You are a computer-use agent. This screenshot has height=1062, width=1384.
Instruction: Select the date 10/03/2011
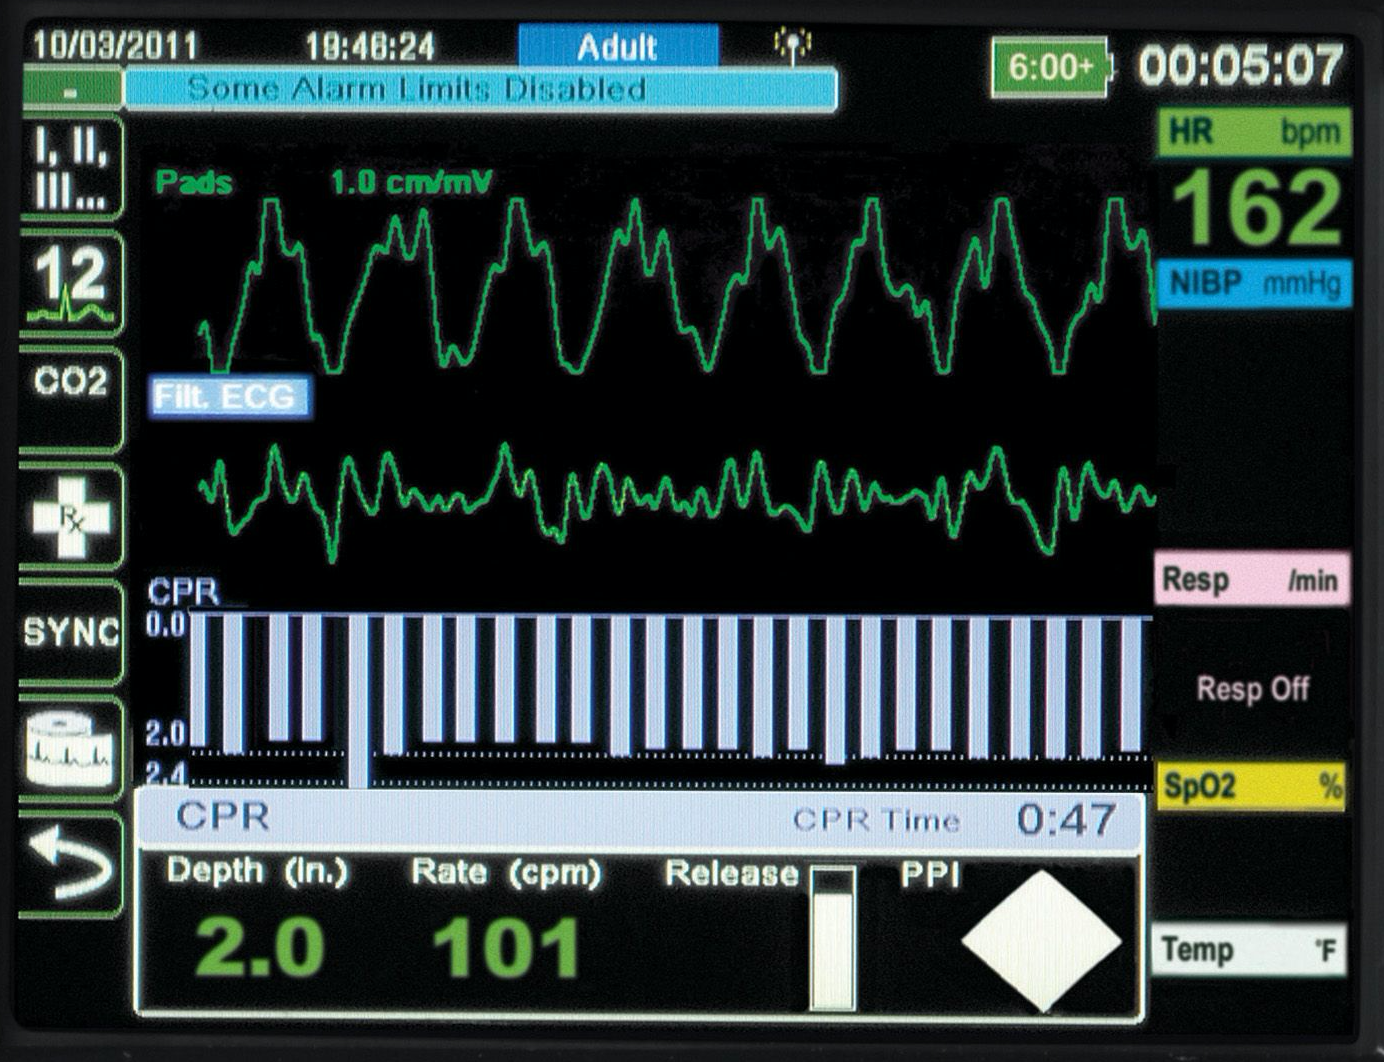pos(116,46)
